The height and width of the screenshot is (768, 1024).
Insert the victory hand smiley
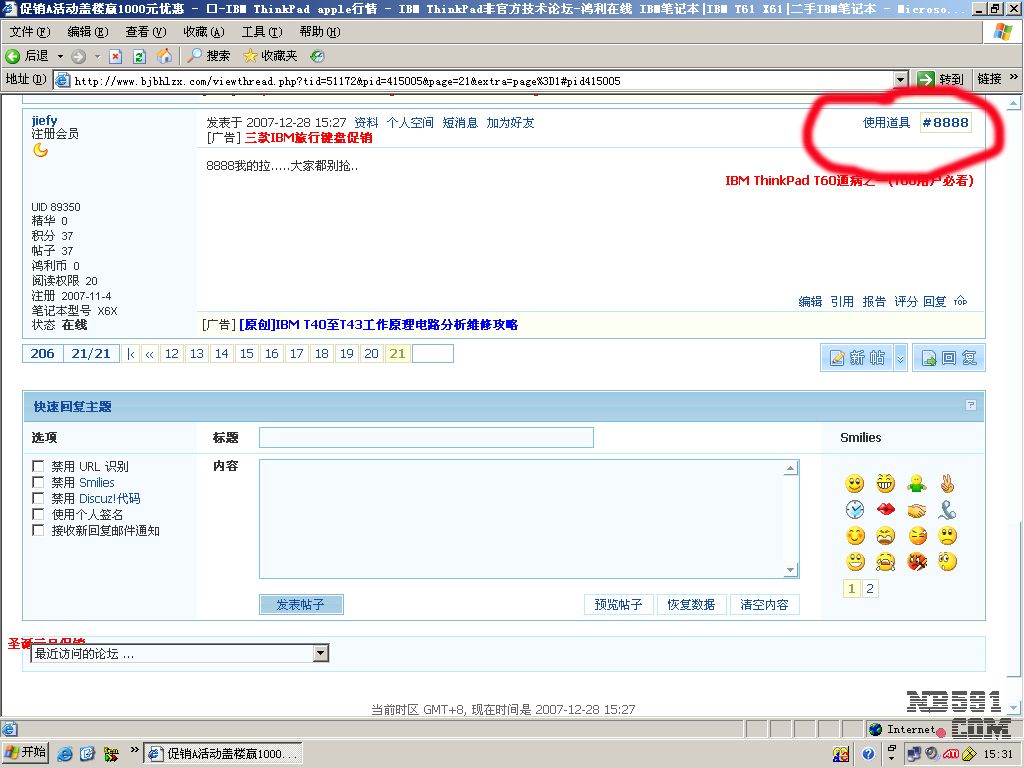pos(947,483)
